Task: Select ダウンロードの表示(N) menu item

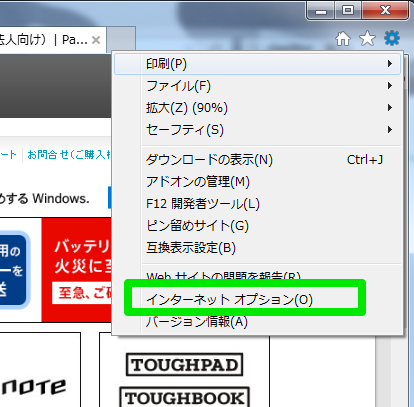Action: [258, 160]
